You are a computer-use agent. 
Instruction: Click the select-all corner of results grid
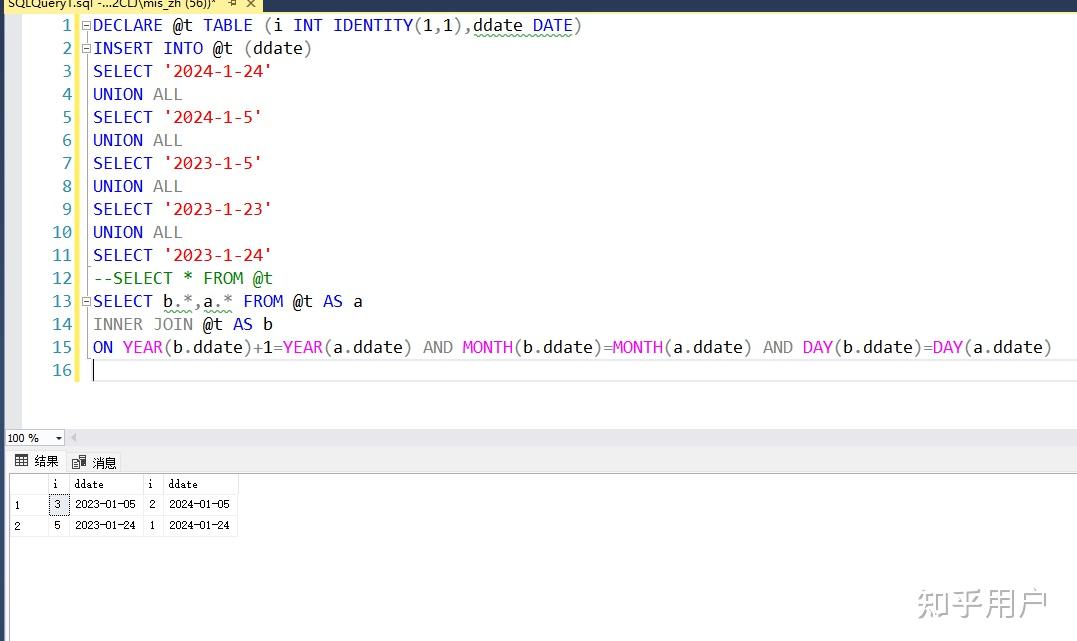tap(29, 484)
